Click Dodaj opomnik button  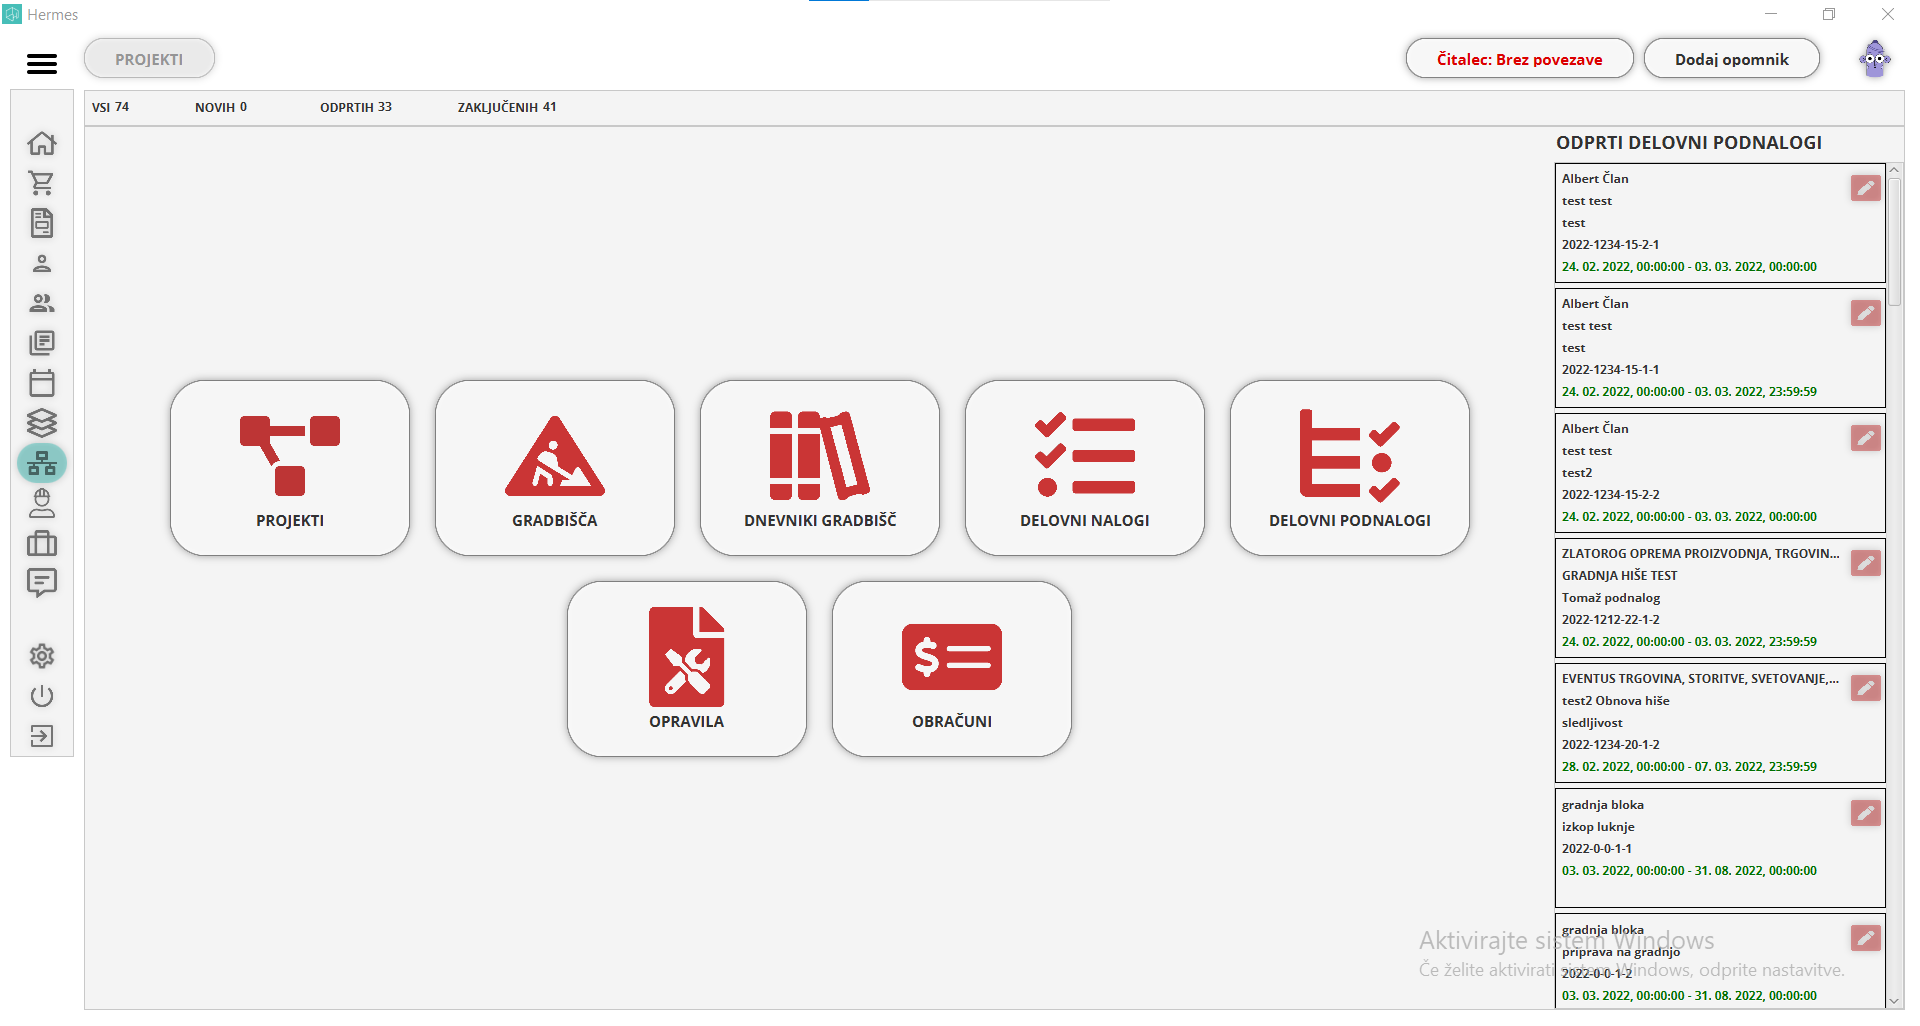[1731, 59]
